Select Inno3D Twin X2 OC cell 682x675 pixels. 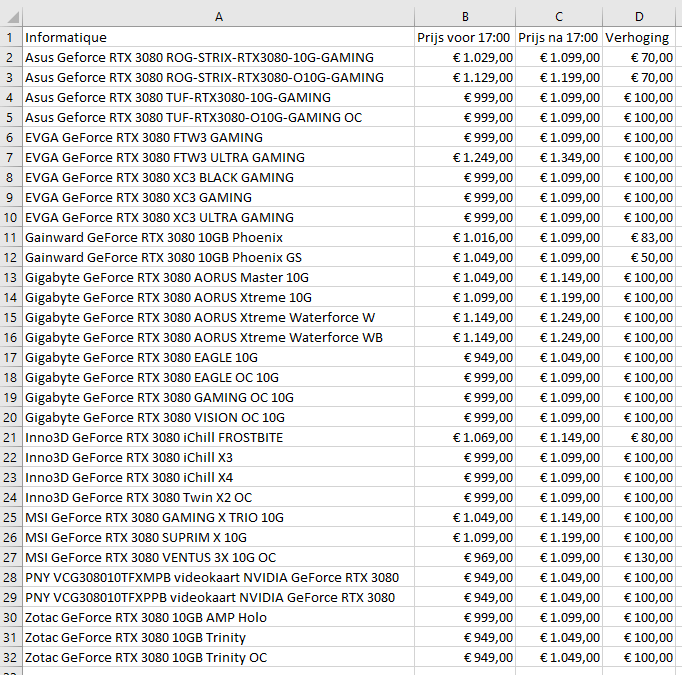[x=219, y=498]
